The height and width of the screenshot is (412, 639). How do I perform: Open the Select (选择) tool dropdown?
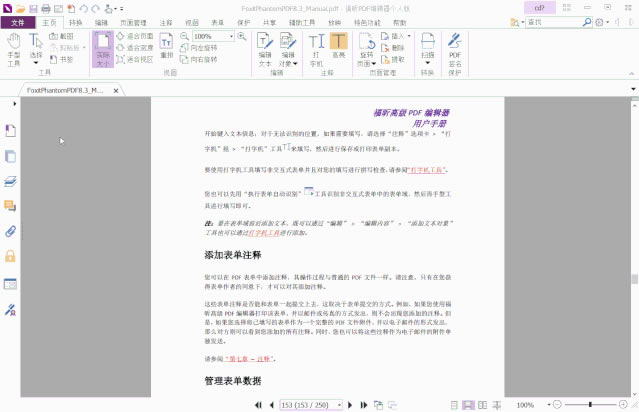tap(36, 63)
